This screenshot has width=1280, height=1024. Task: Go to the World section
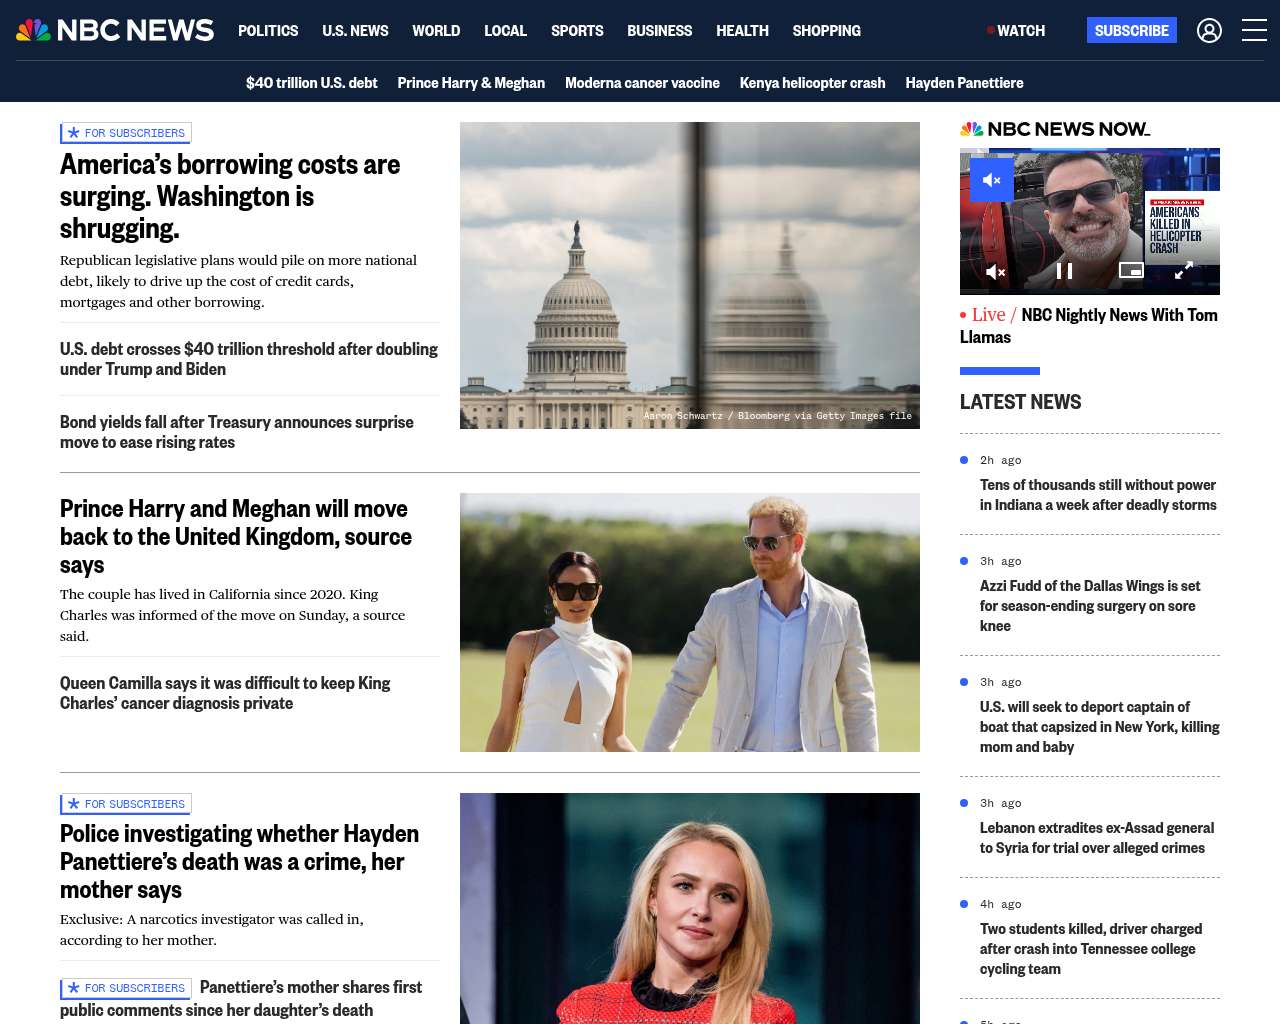click(436, 31)
